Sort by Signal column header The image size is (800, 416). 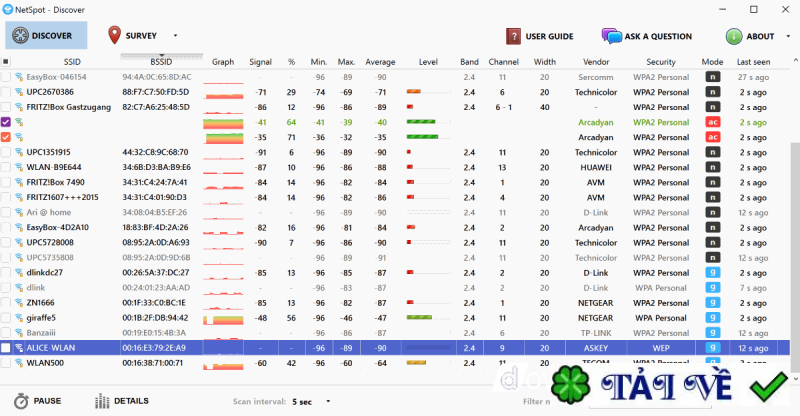[260, 62]
